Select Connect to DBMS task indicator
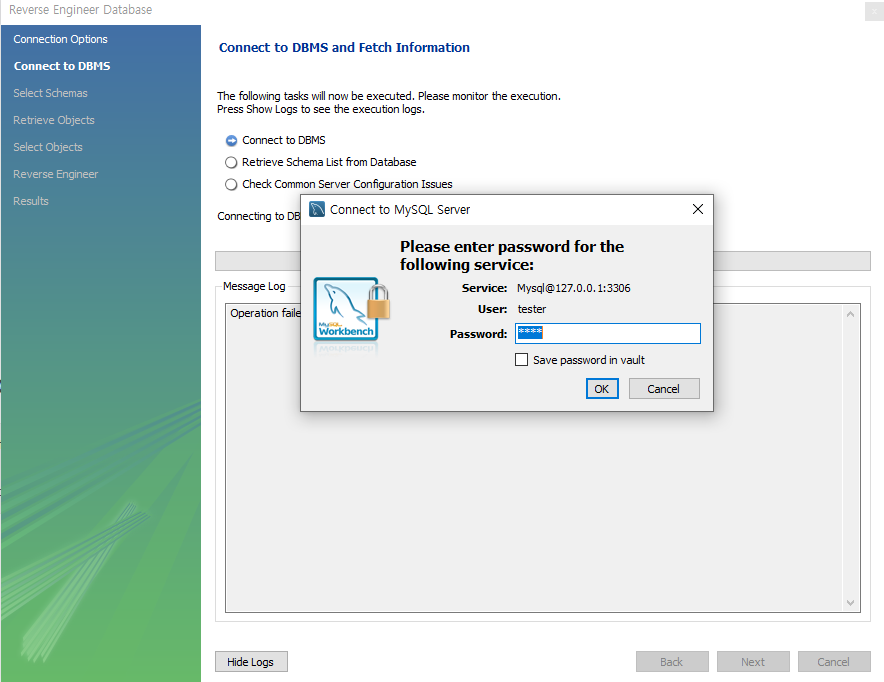The image size is (884, 682). point(231,140)
